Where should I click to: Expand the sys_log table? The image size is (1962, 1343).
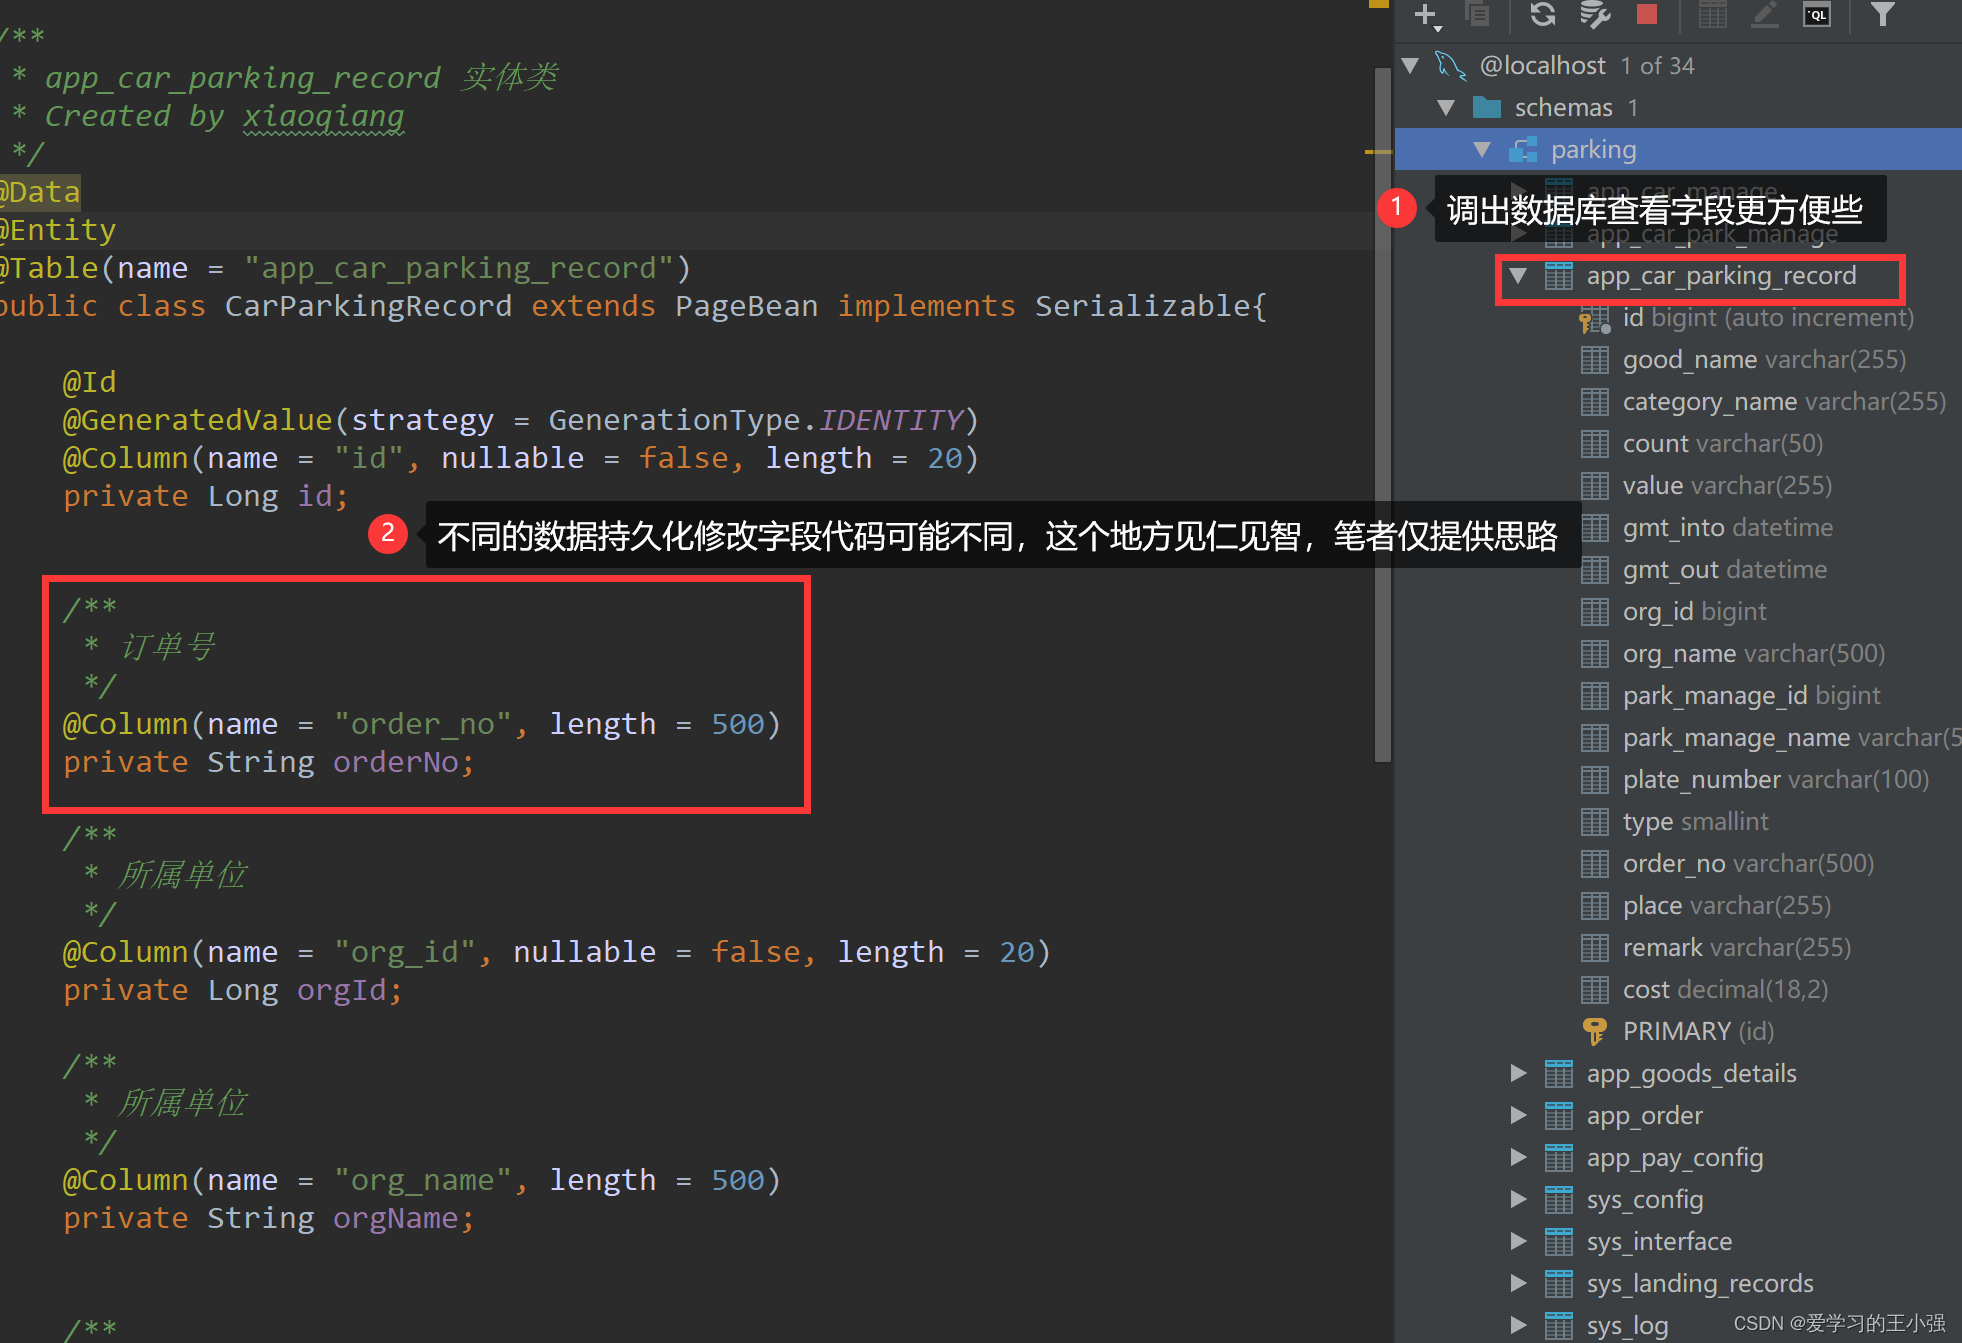click(1518, 1326)
